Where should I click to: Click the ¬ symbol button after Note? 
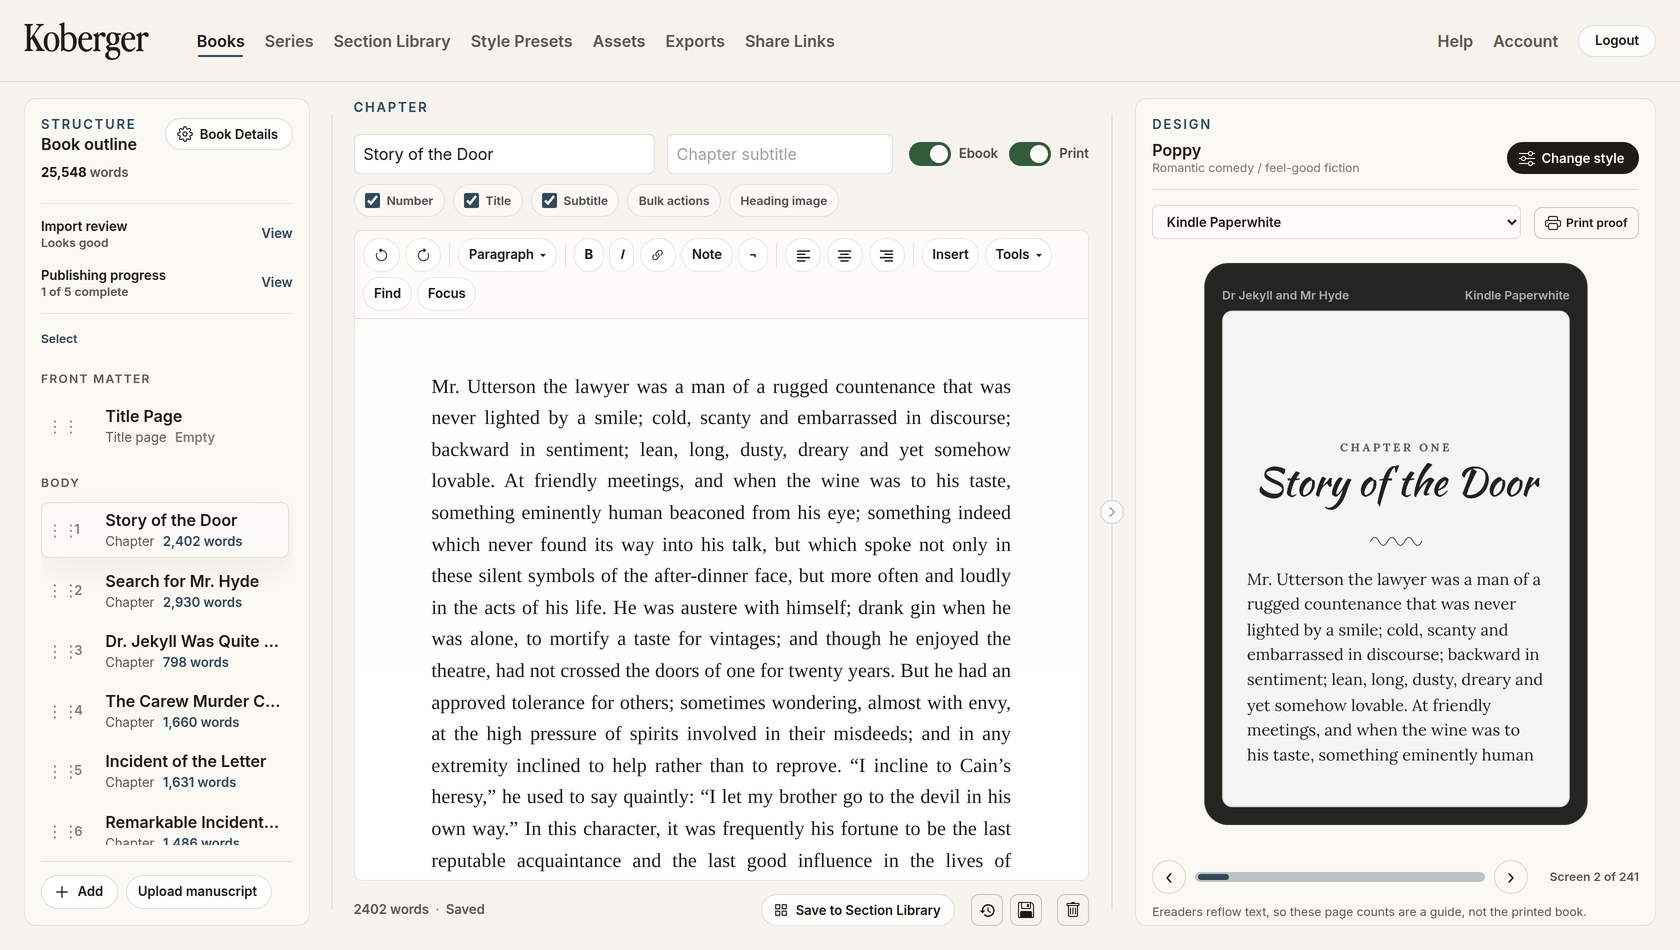click(753, 255)
